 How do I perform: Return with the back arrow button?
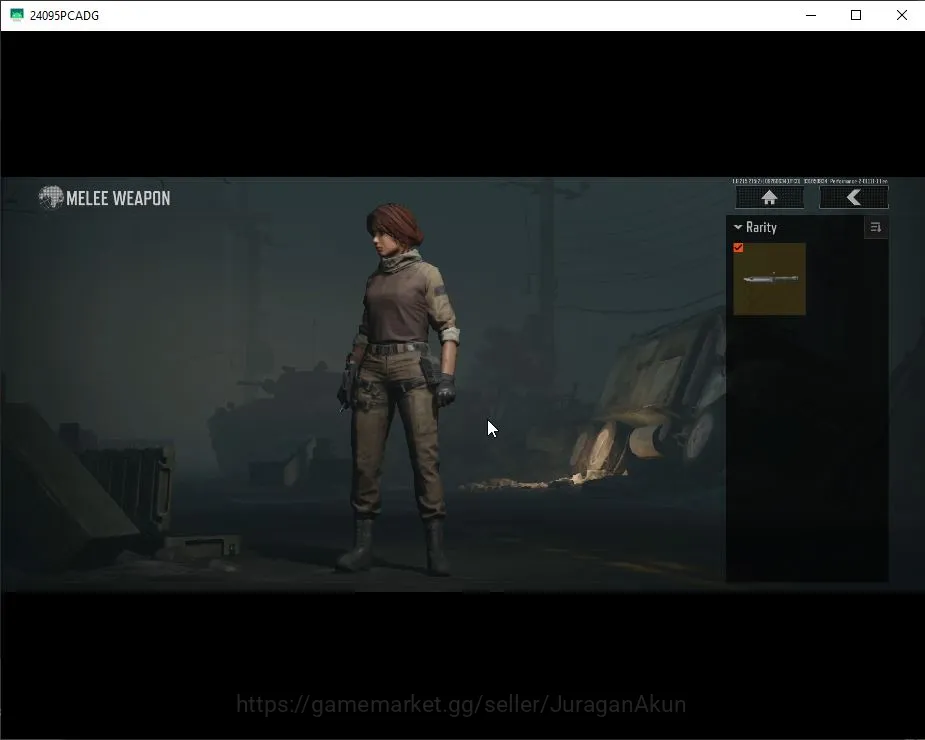point(854,198)
